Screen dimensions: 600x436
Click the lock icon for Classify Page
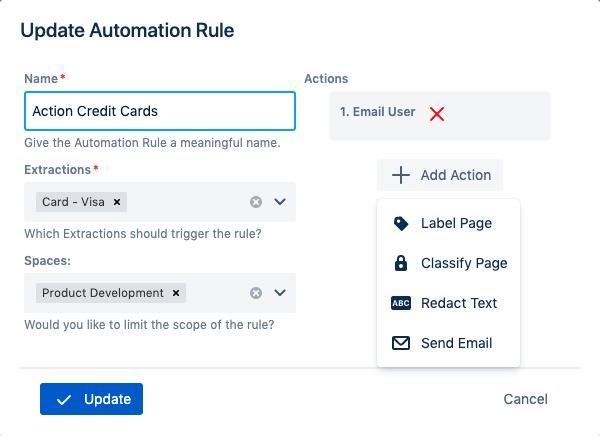tap(401, 263)
